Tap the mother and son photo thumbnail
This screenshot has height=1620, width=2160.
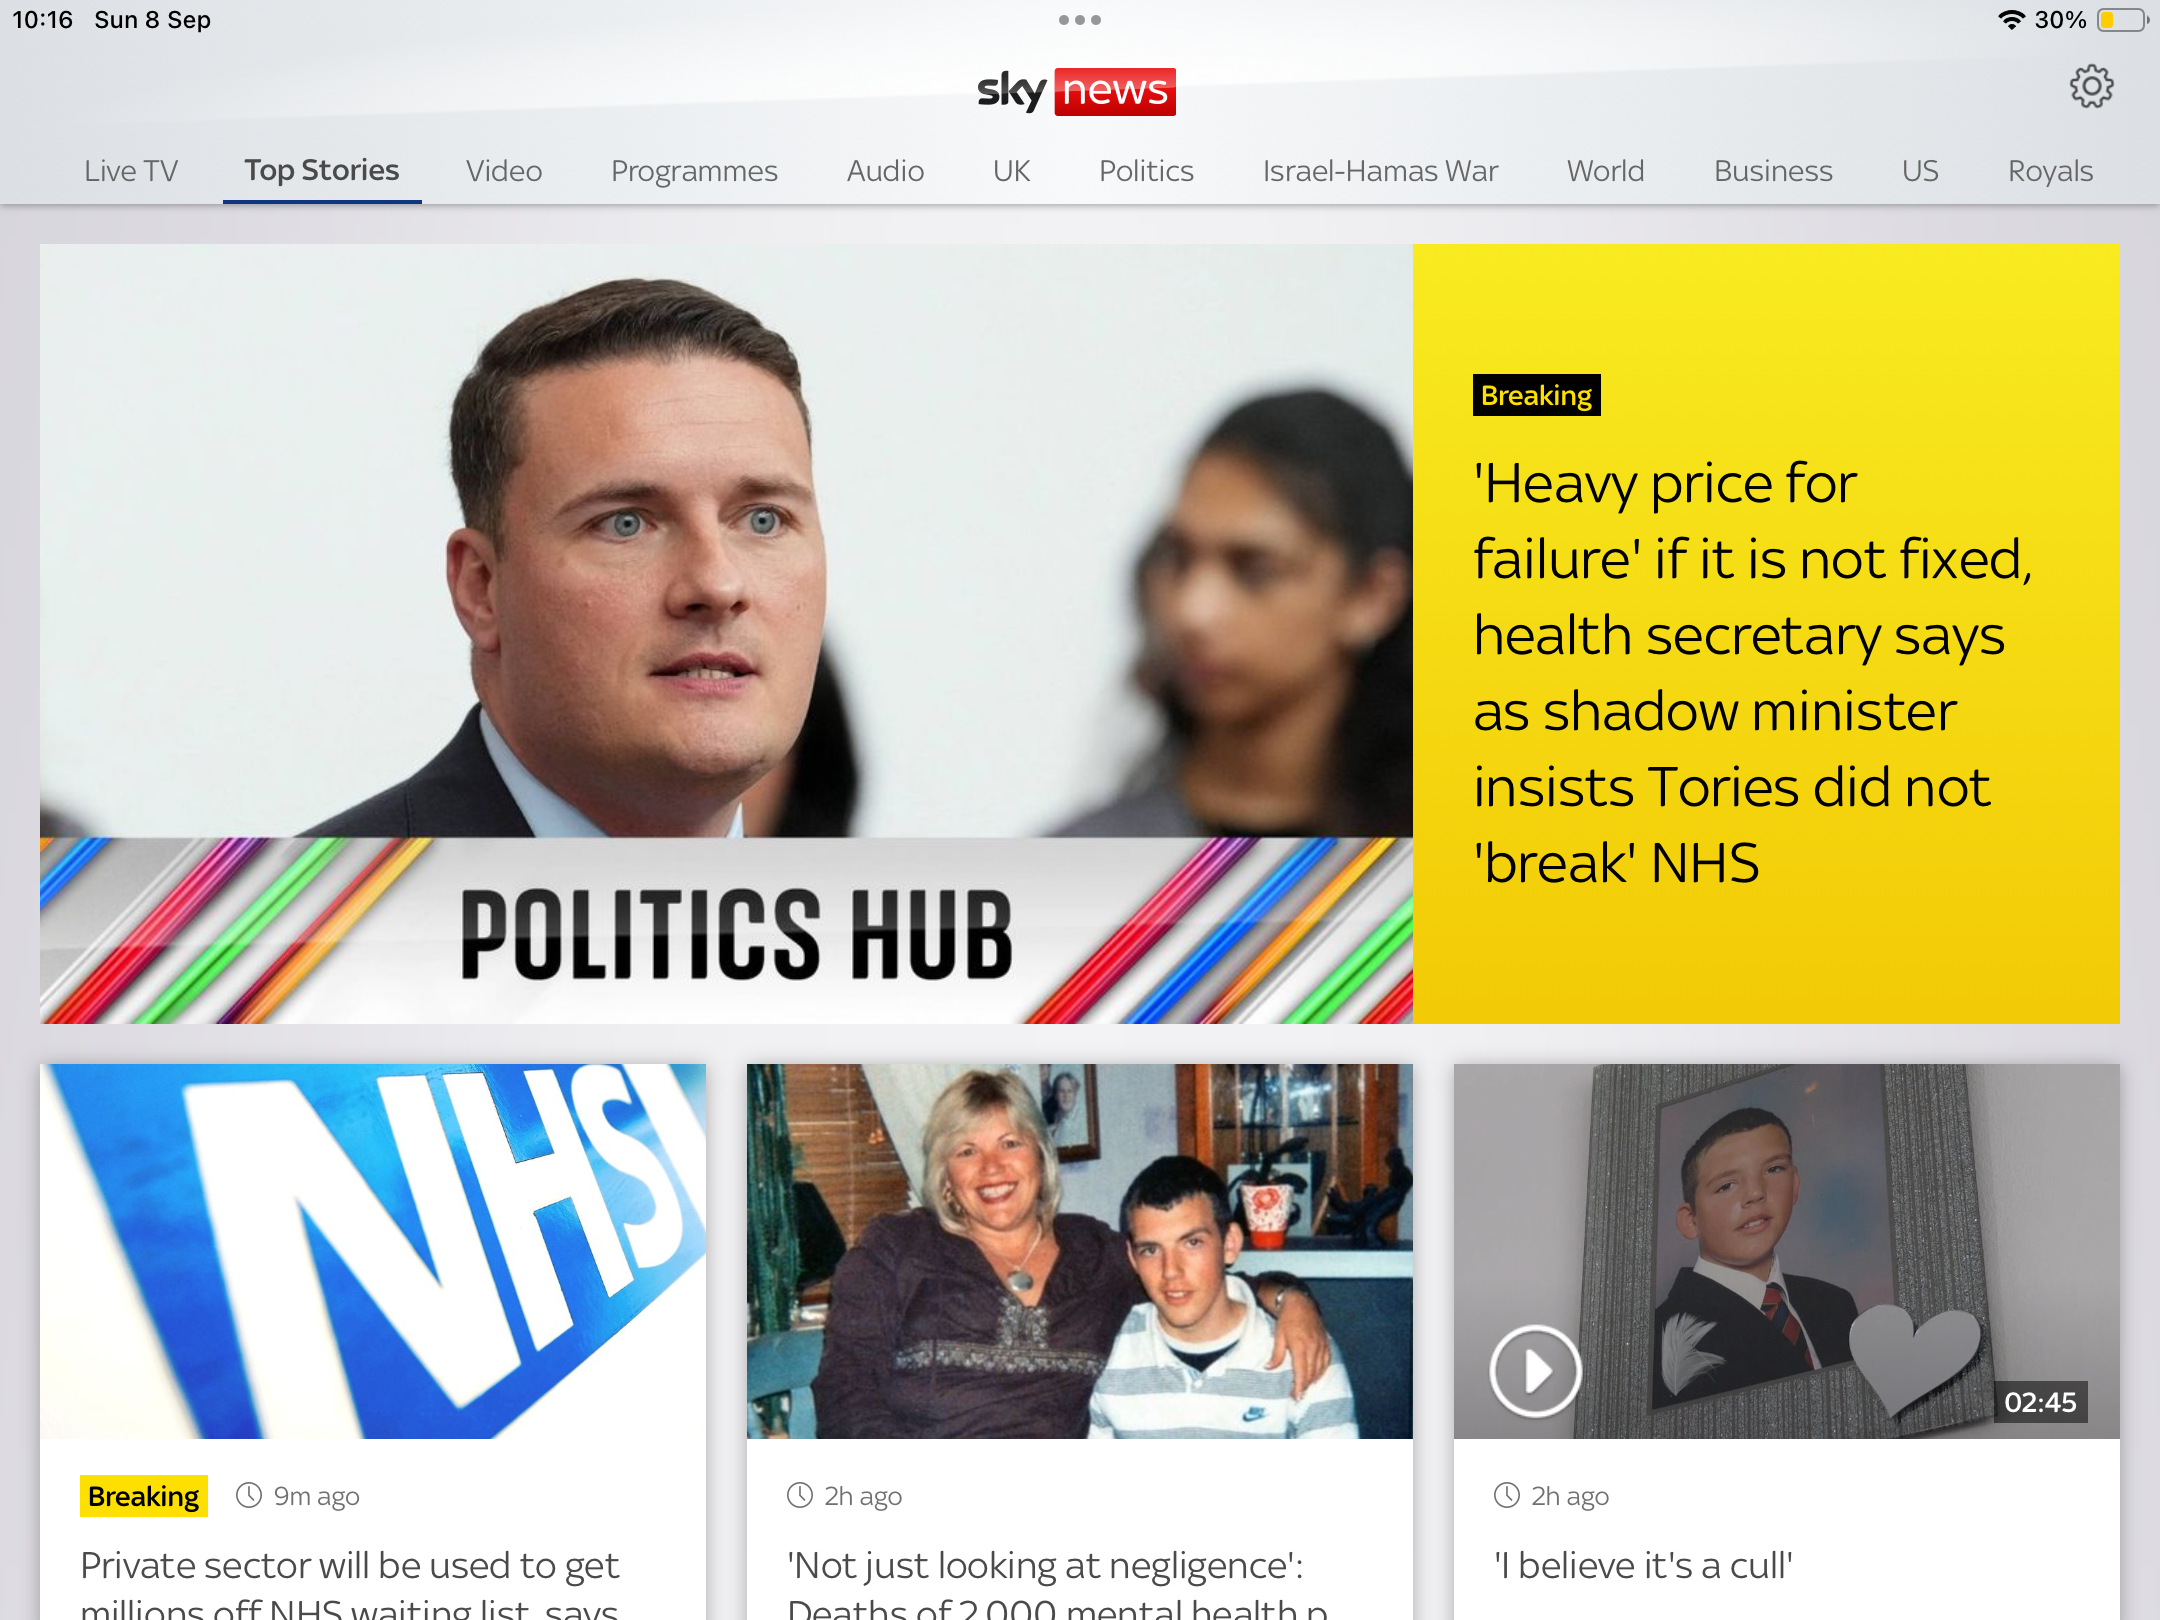click(x=1080, y=1251)
